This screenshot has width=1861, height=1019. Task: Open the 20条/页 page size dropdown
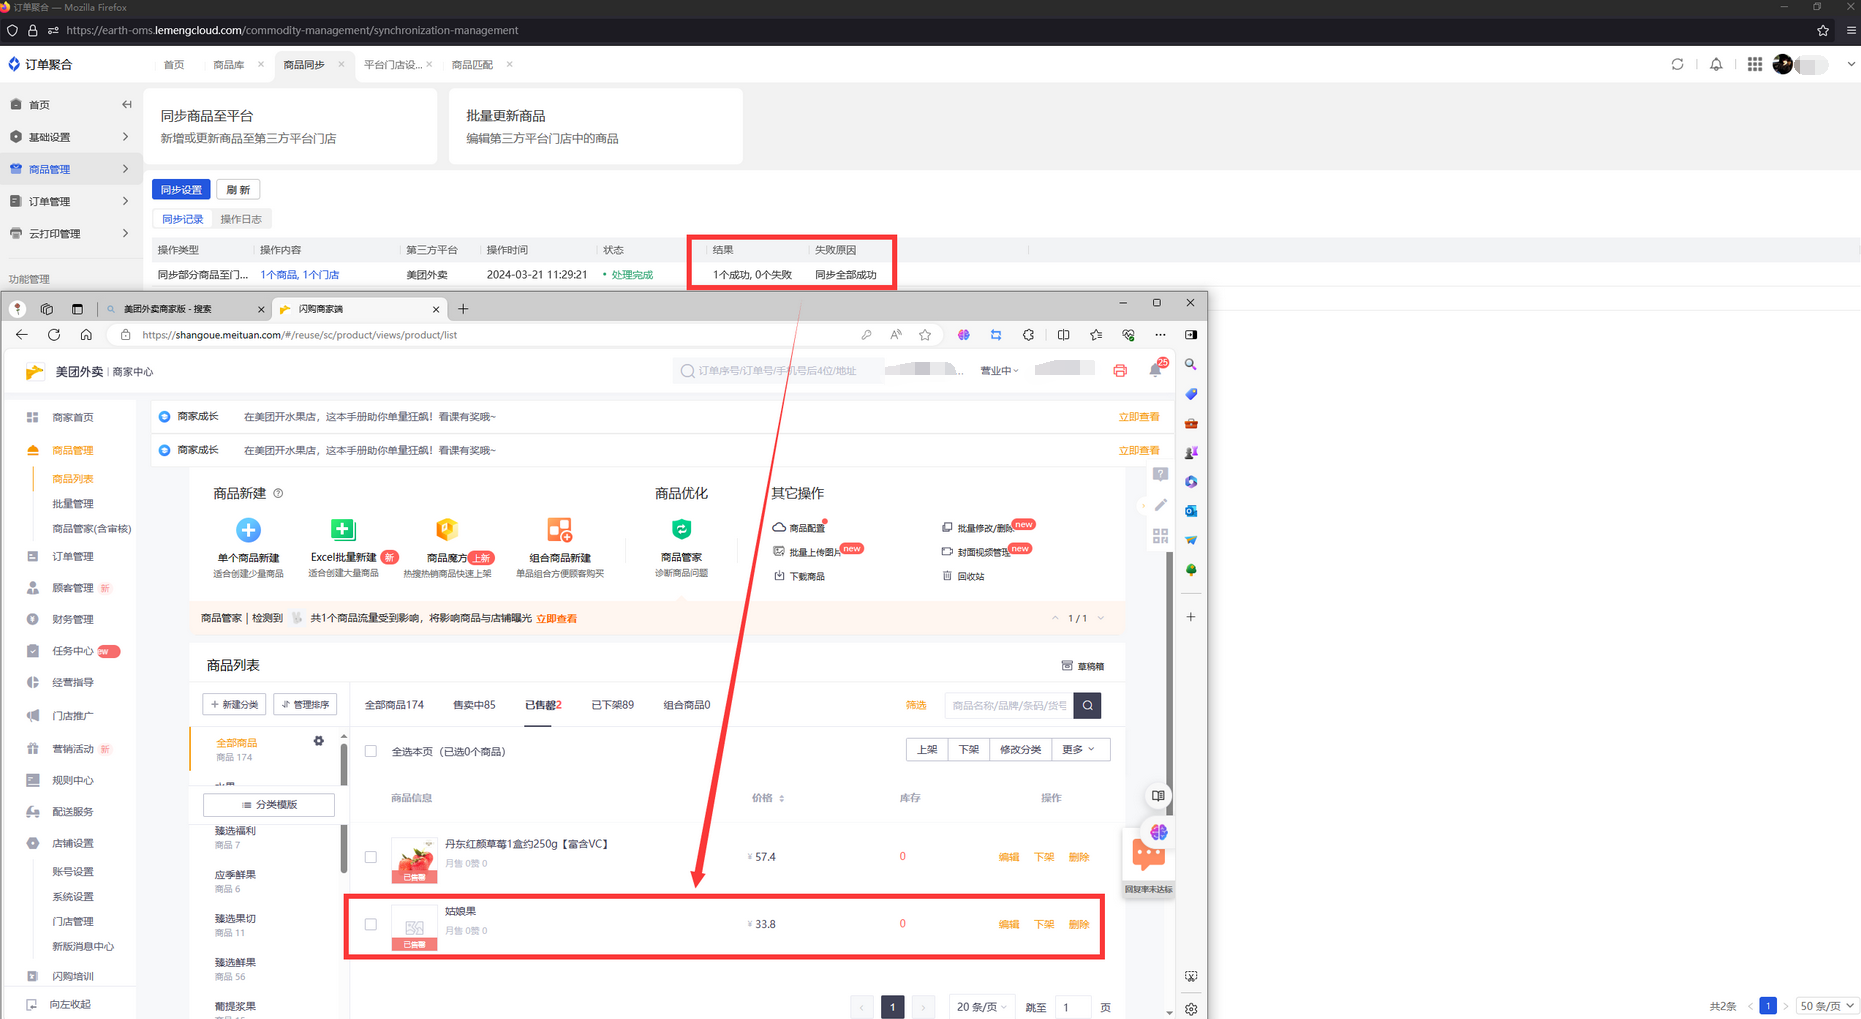pyautogui.click(x=981, y=1007)
